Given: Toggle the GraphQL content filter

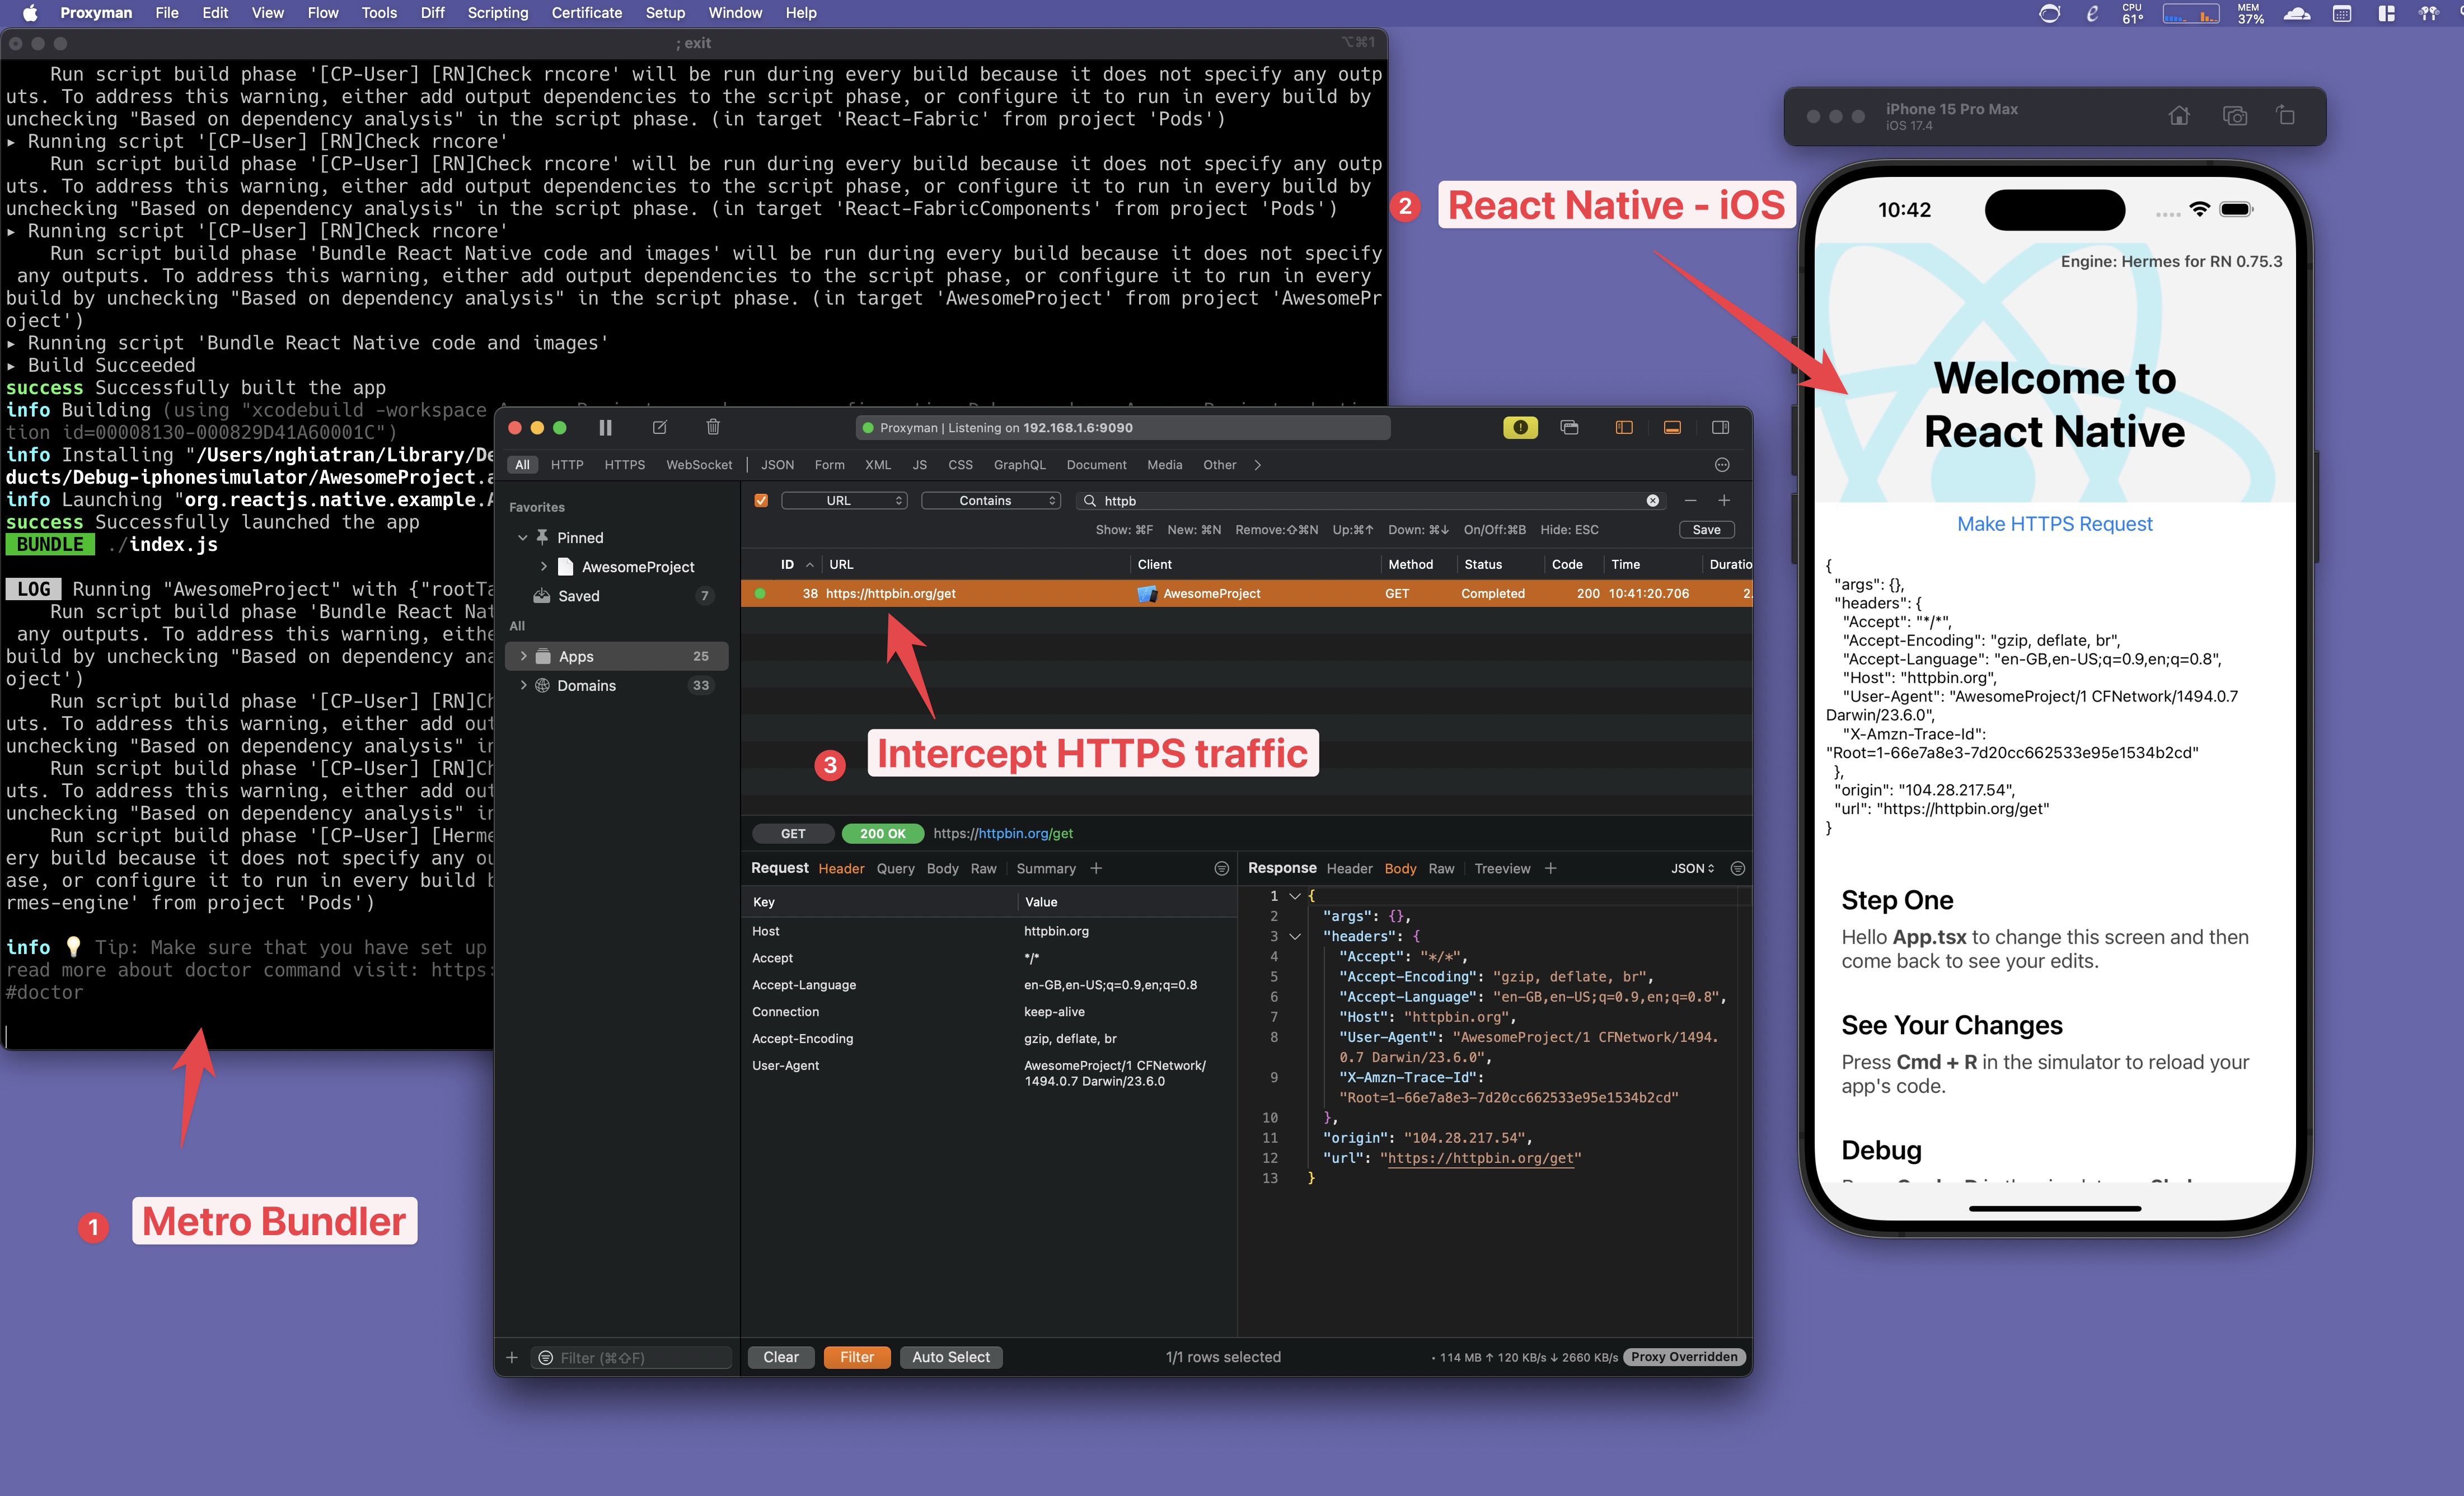Looking at the screenshot, I should pos(1019,465).
